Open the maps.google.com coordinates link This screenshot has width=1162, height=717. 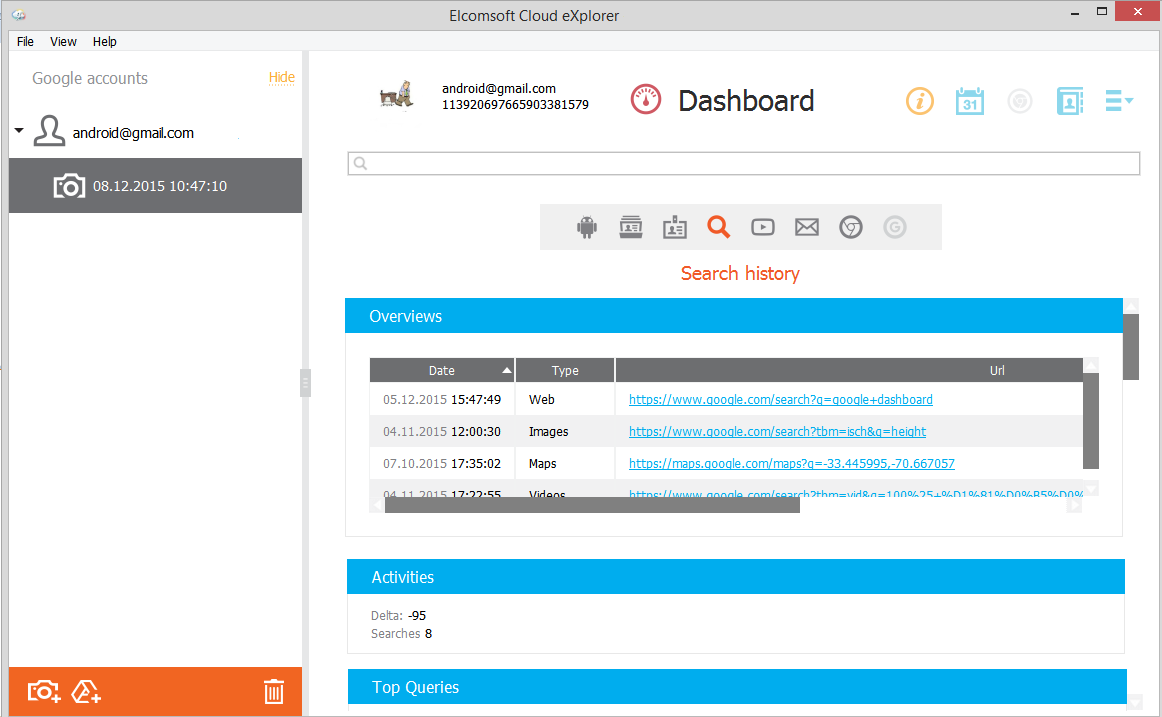pyautogui.click(x=791, y=463)
